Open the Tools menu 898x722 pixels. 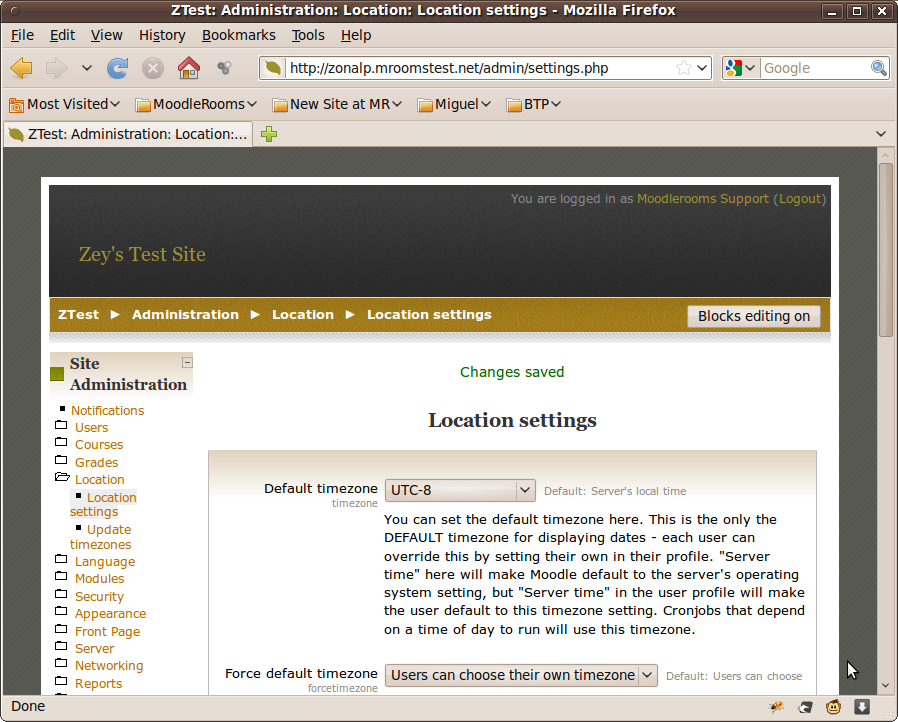tap(308, 35)
